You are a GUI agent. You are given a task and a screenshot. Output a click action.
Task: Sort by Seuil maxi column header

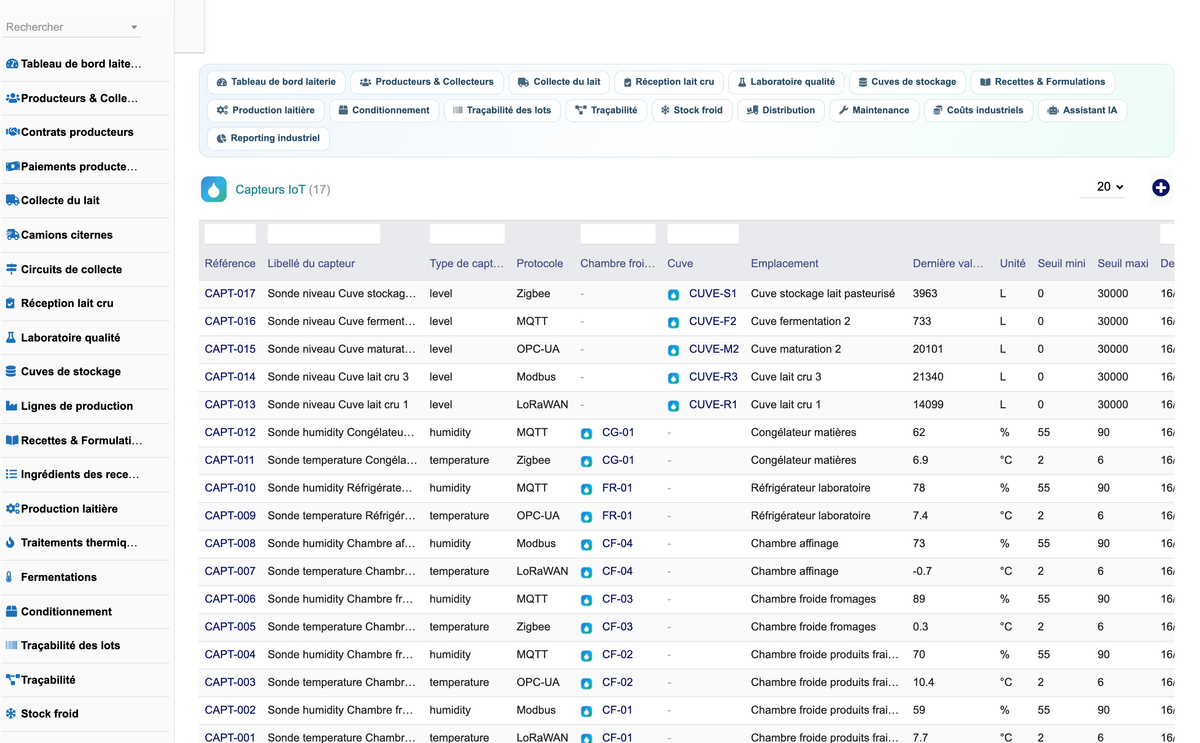pyautogui.click(x=1123, y=264)
